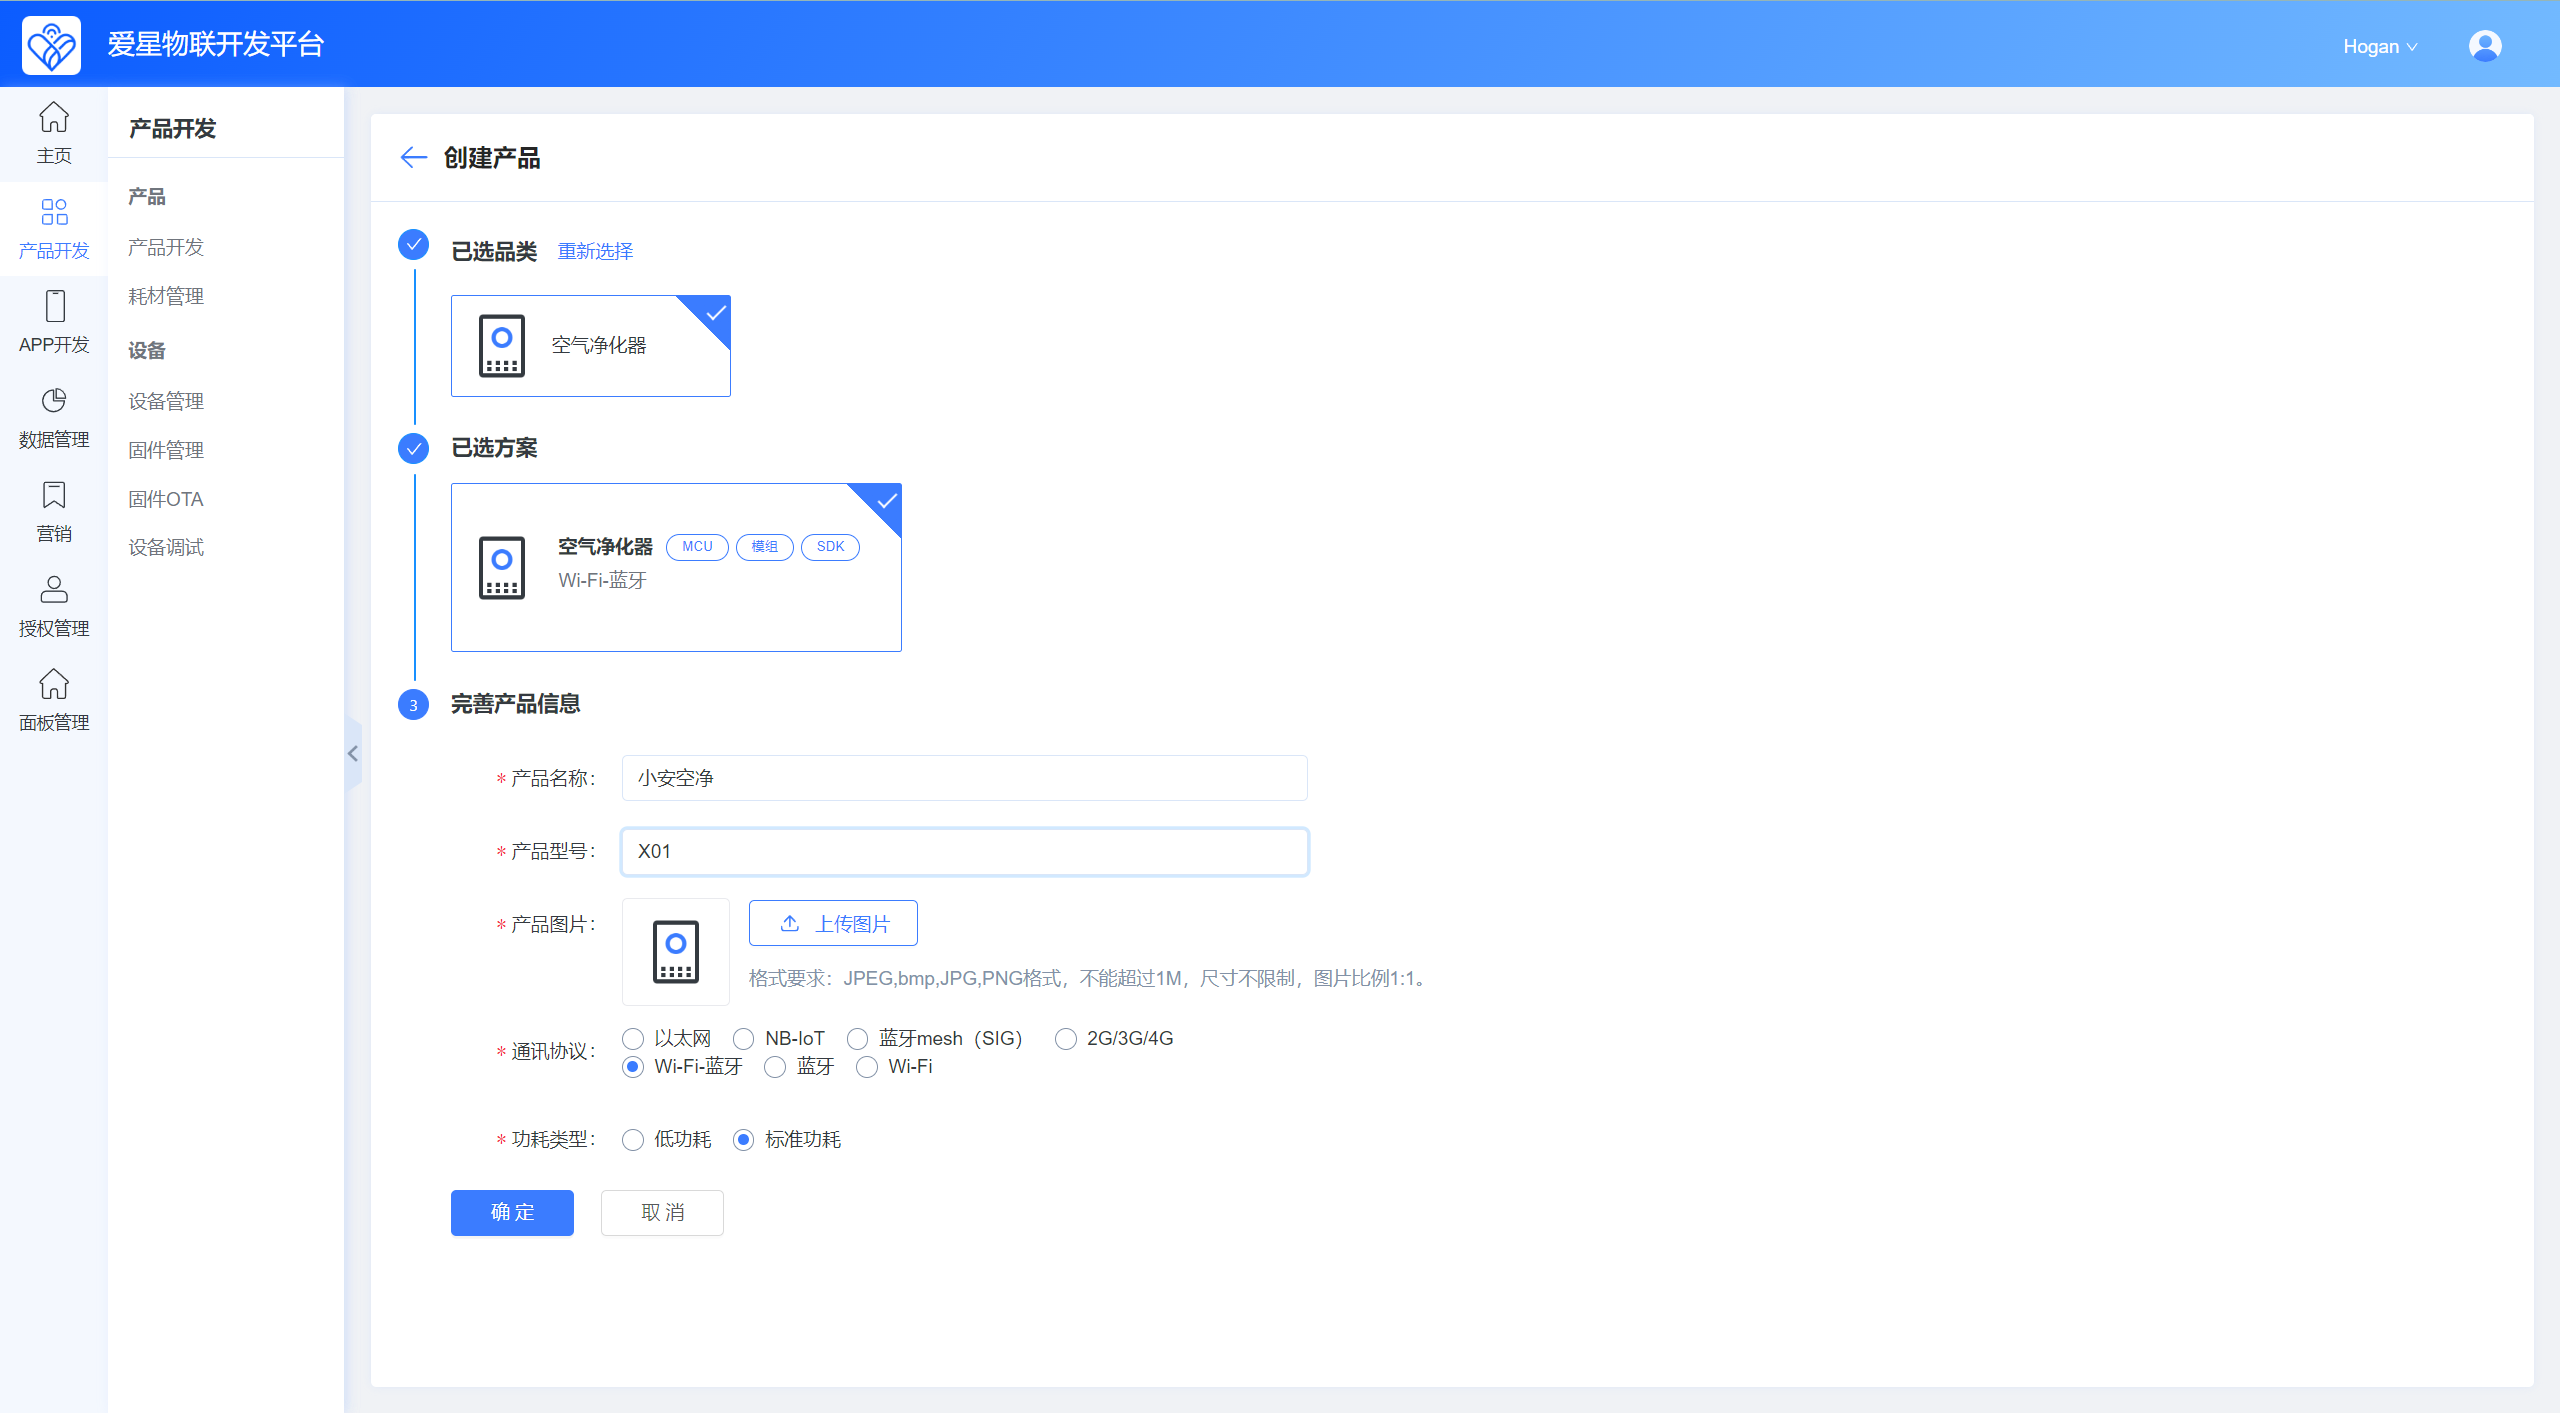Collapse the sidebar with chevron handle
This screenshot has height=1413, width=2560.
point(353,754)
